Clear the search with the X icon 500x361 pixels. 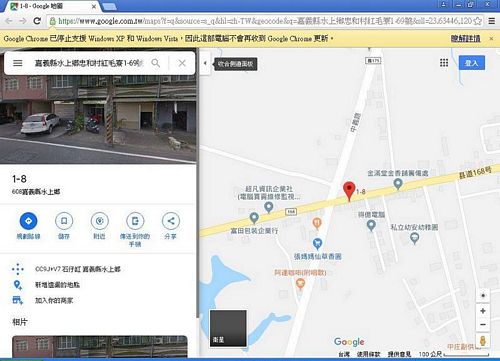(x=182, y=63)
